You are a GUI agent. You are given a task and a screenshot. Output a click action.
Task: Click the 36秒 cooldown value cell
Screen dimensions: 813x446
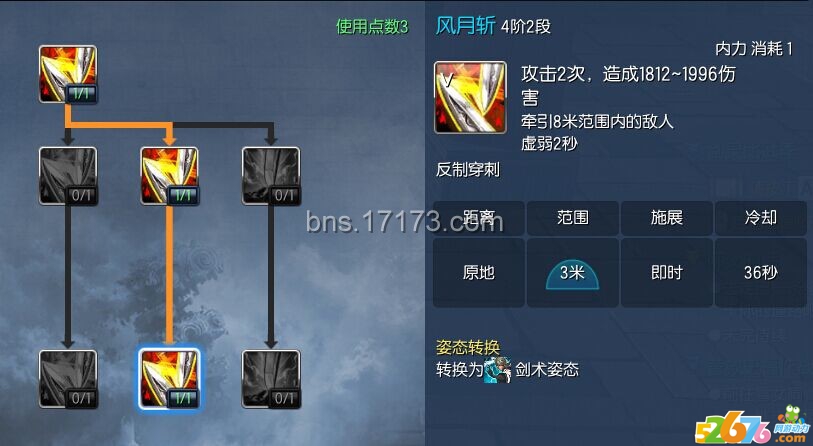pyautogui.click(x=761, y=273)
